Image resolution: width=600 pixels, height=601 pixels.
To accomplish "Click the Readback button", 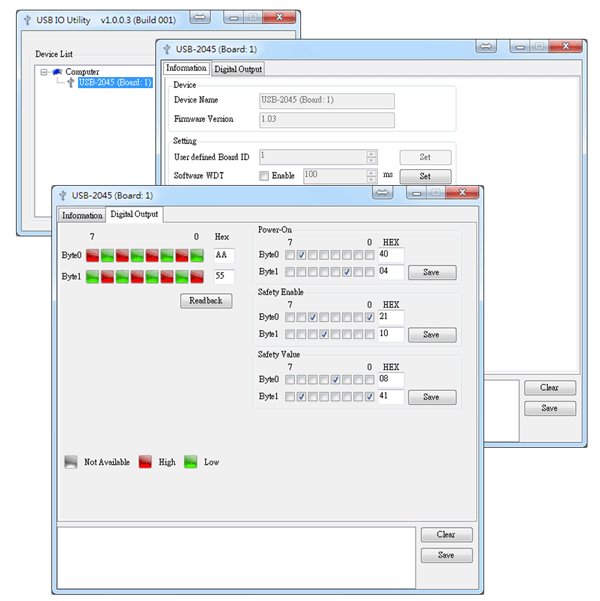I will pos(206,301).
